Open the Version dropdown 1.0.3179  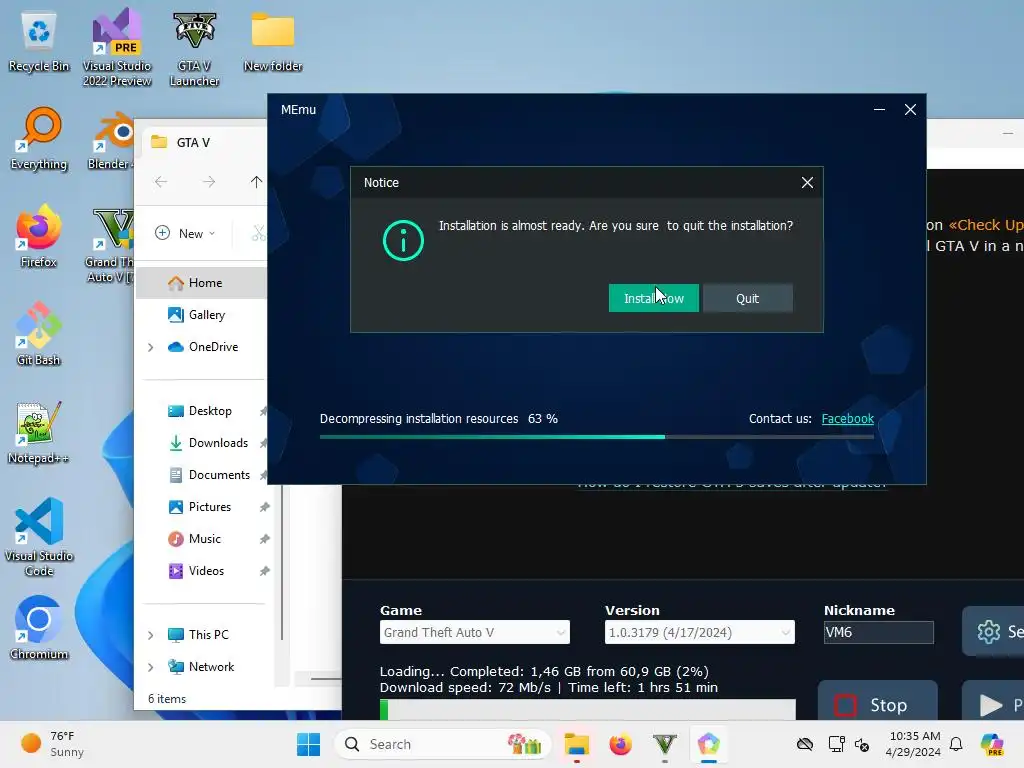(x=699, y=632)
